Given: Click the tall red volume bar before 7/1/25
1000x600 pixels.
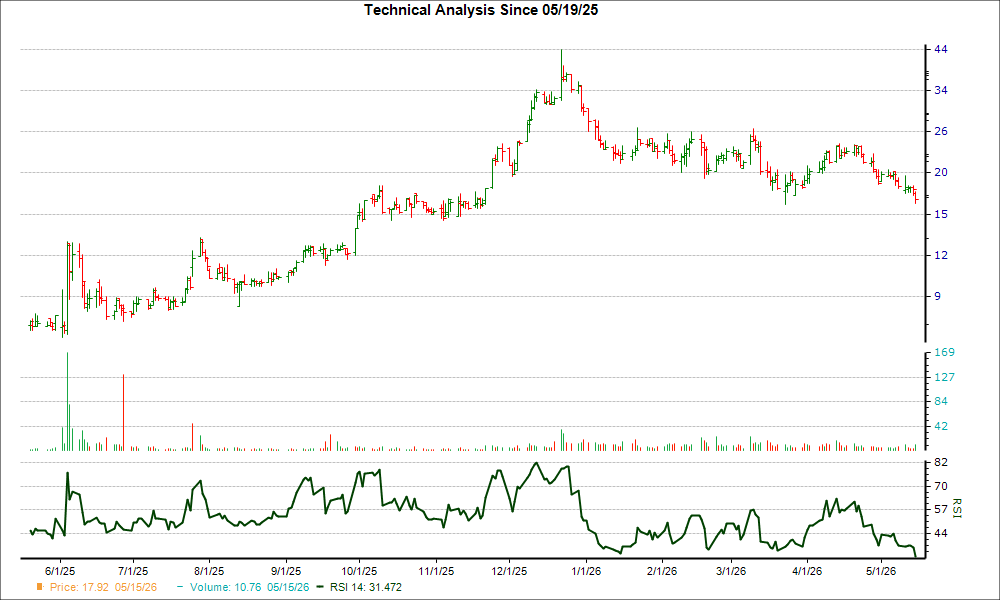Looking at the screenshot, I should click(123, 413).
